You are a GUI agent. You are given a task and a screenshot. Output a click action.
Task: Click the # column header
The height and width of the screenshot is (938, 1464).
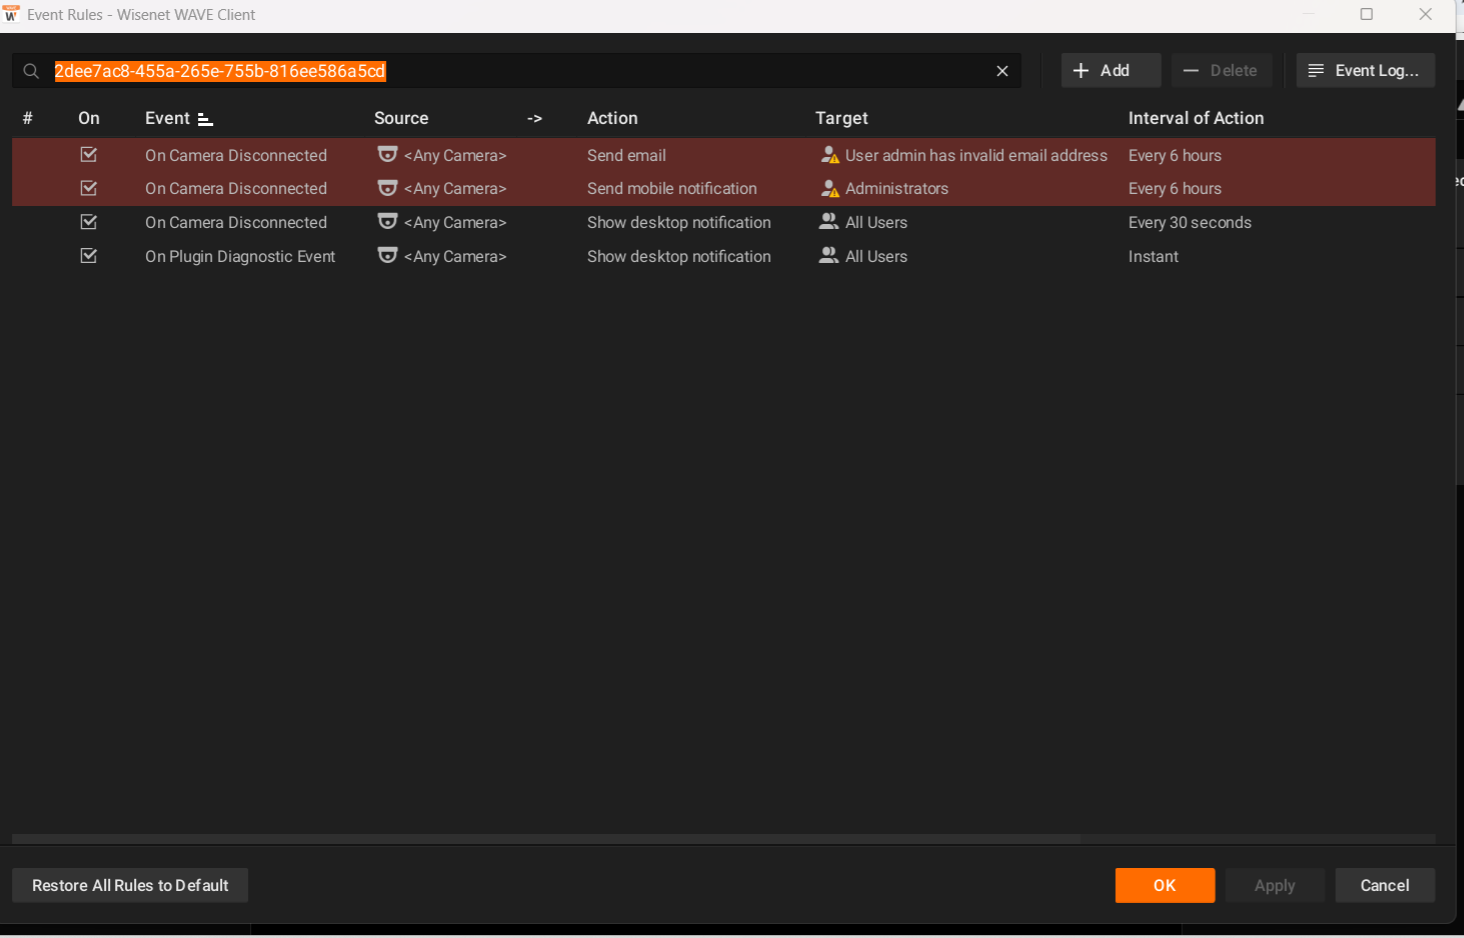tap(28, 118)
